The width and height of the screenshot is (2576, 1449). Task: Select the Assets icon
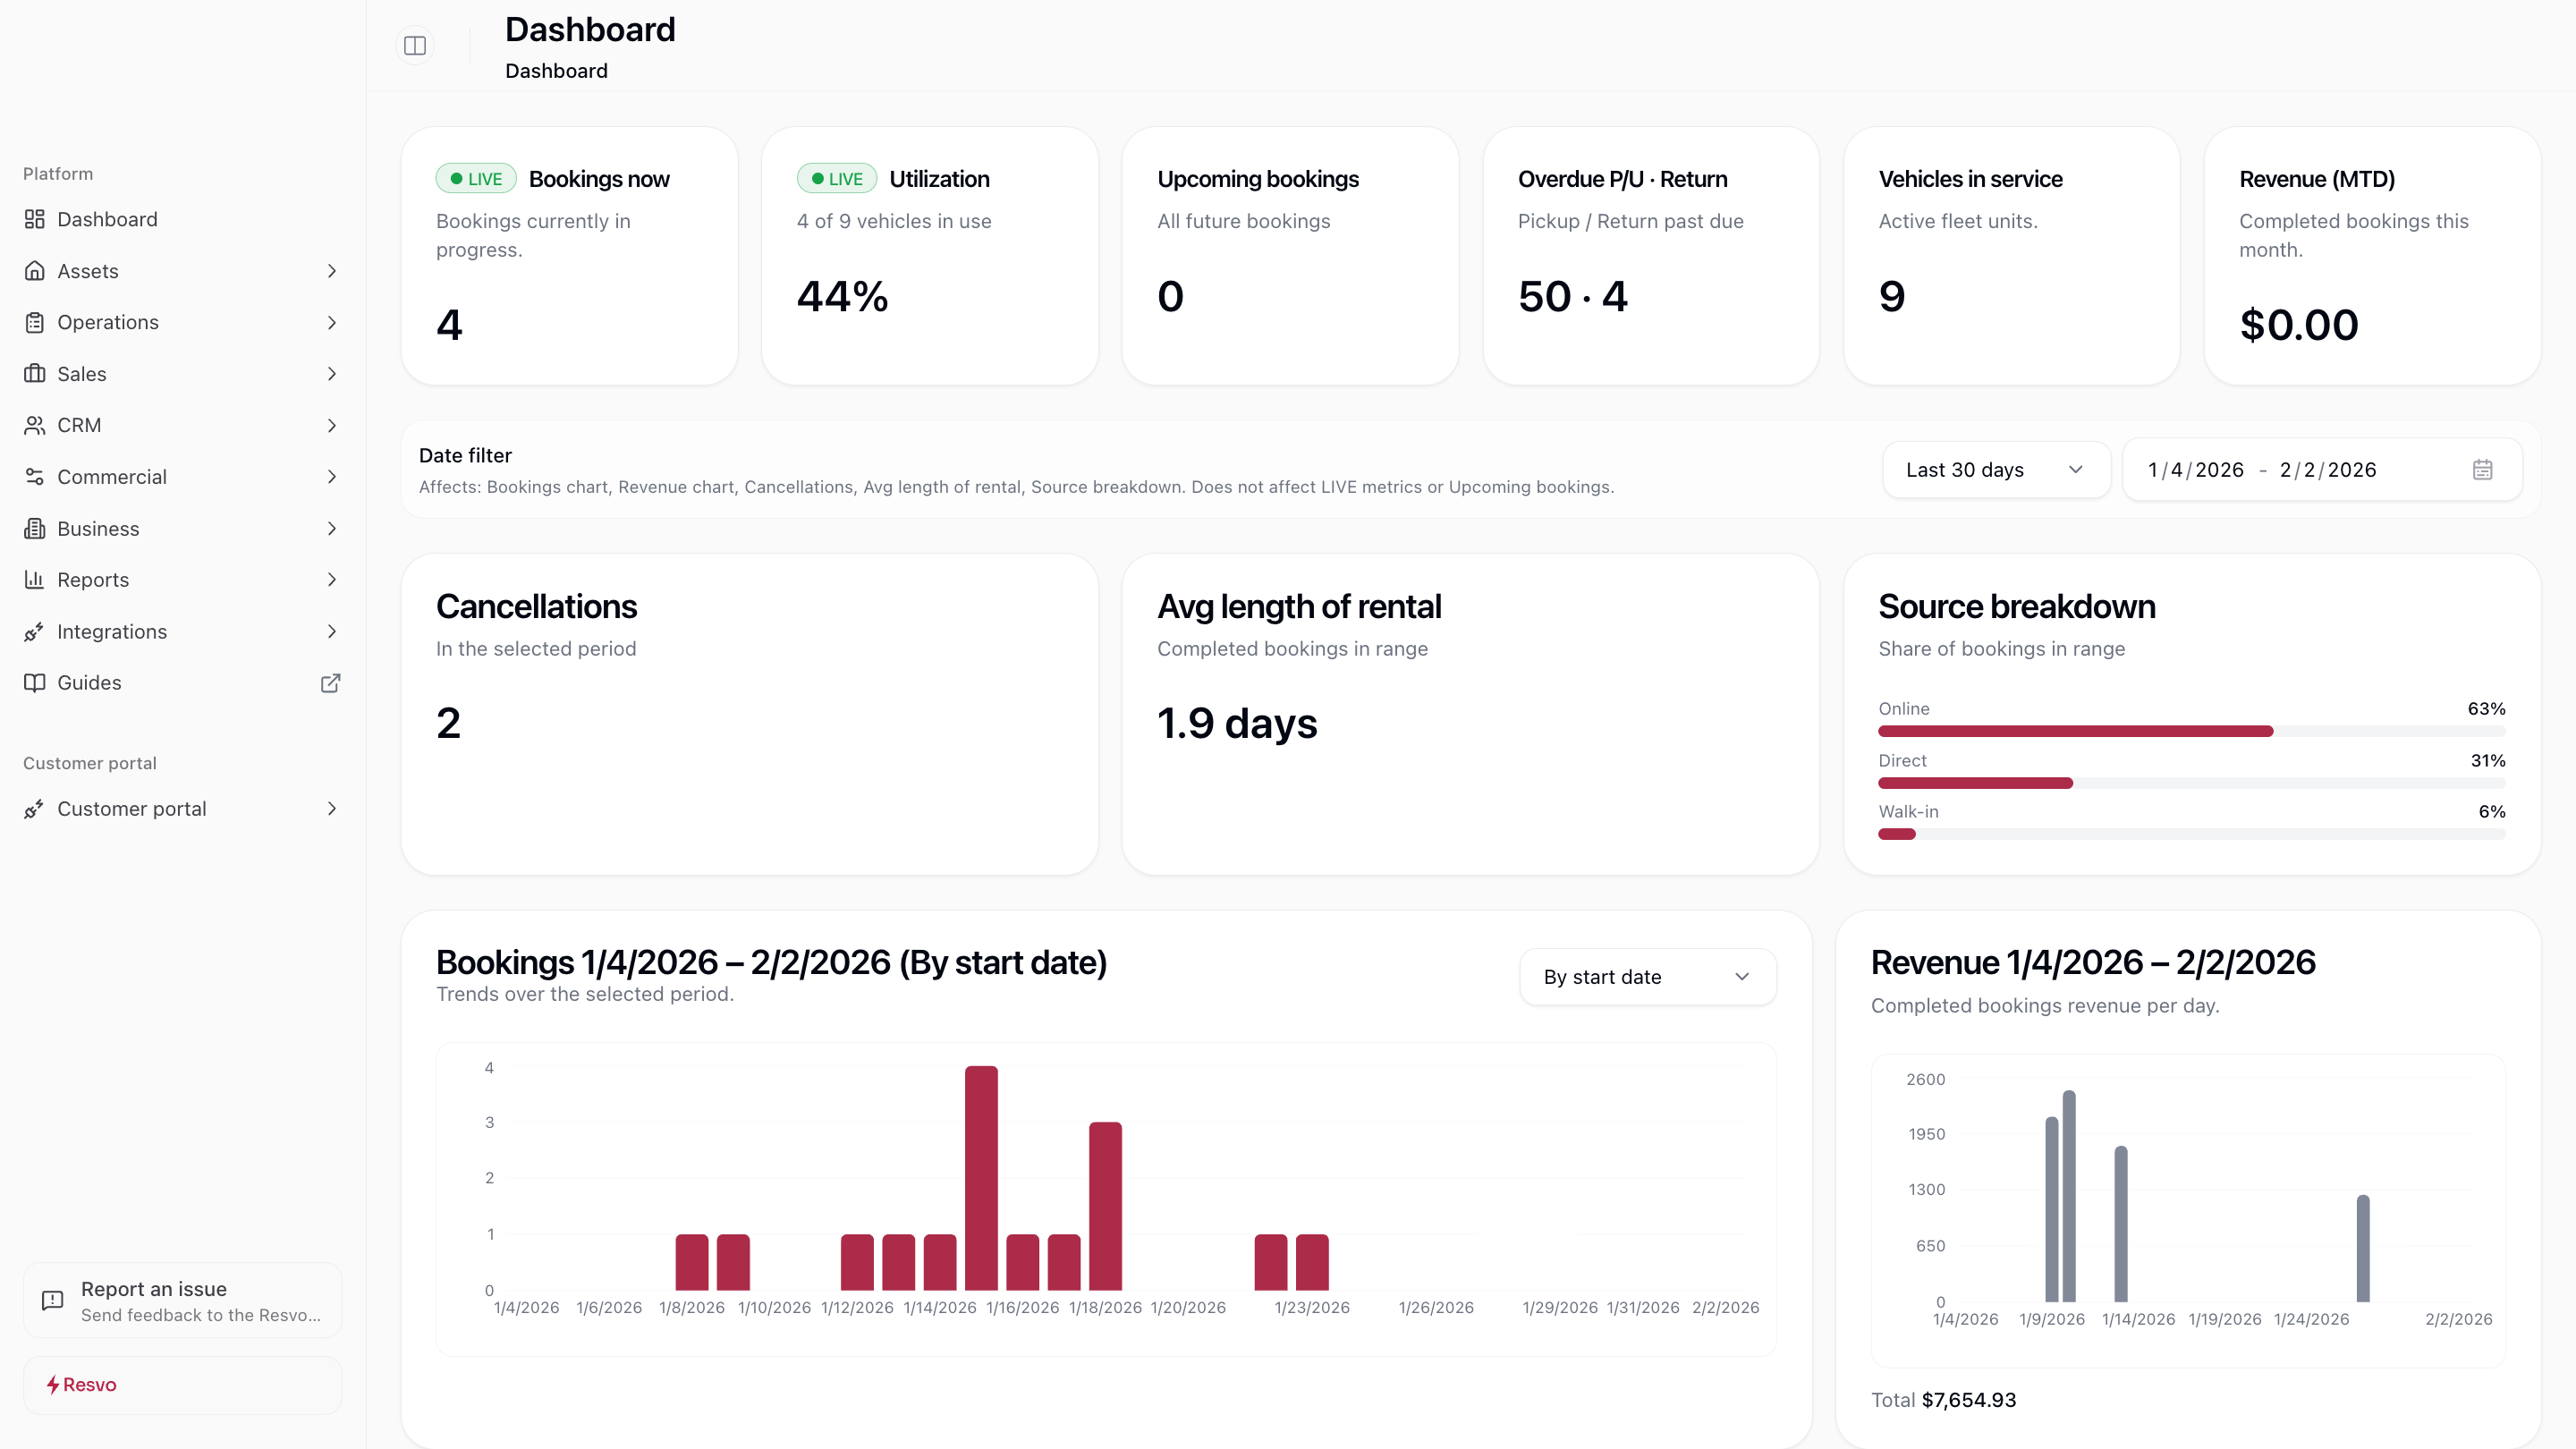pyautogui.click(x=35, y=271)
